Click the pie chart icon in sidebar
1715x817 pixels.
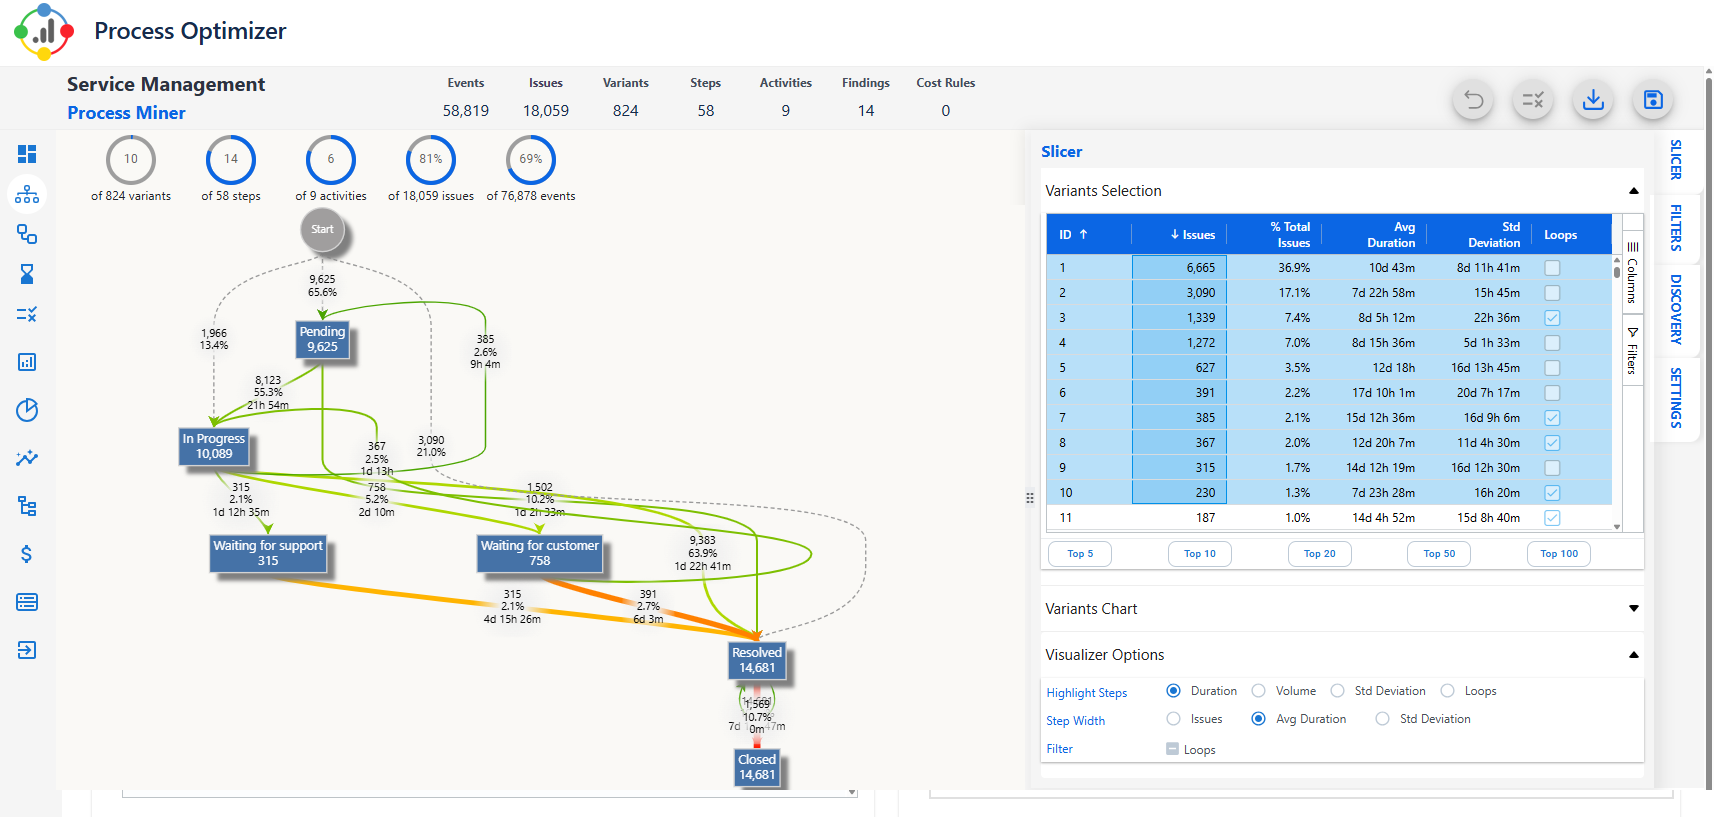click(x=27, y=410)
